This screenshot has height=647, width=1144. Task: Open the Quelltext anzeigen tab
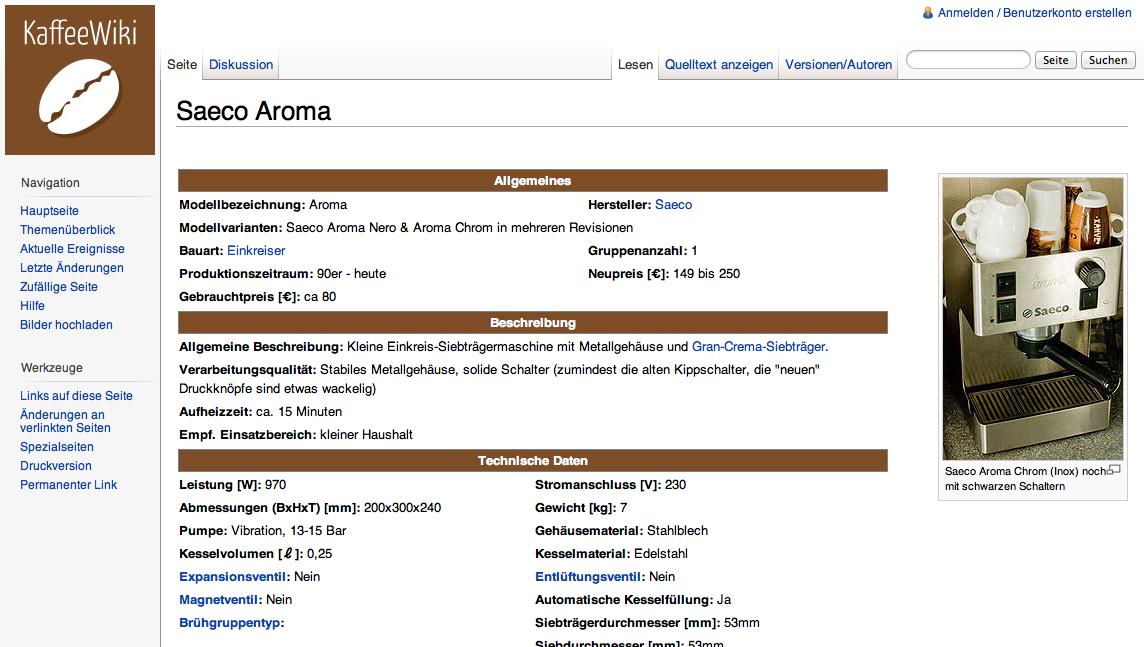[x=719, y=64]
